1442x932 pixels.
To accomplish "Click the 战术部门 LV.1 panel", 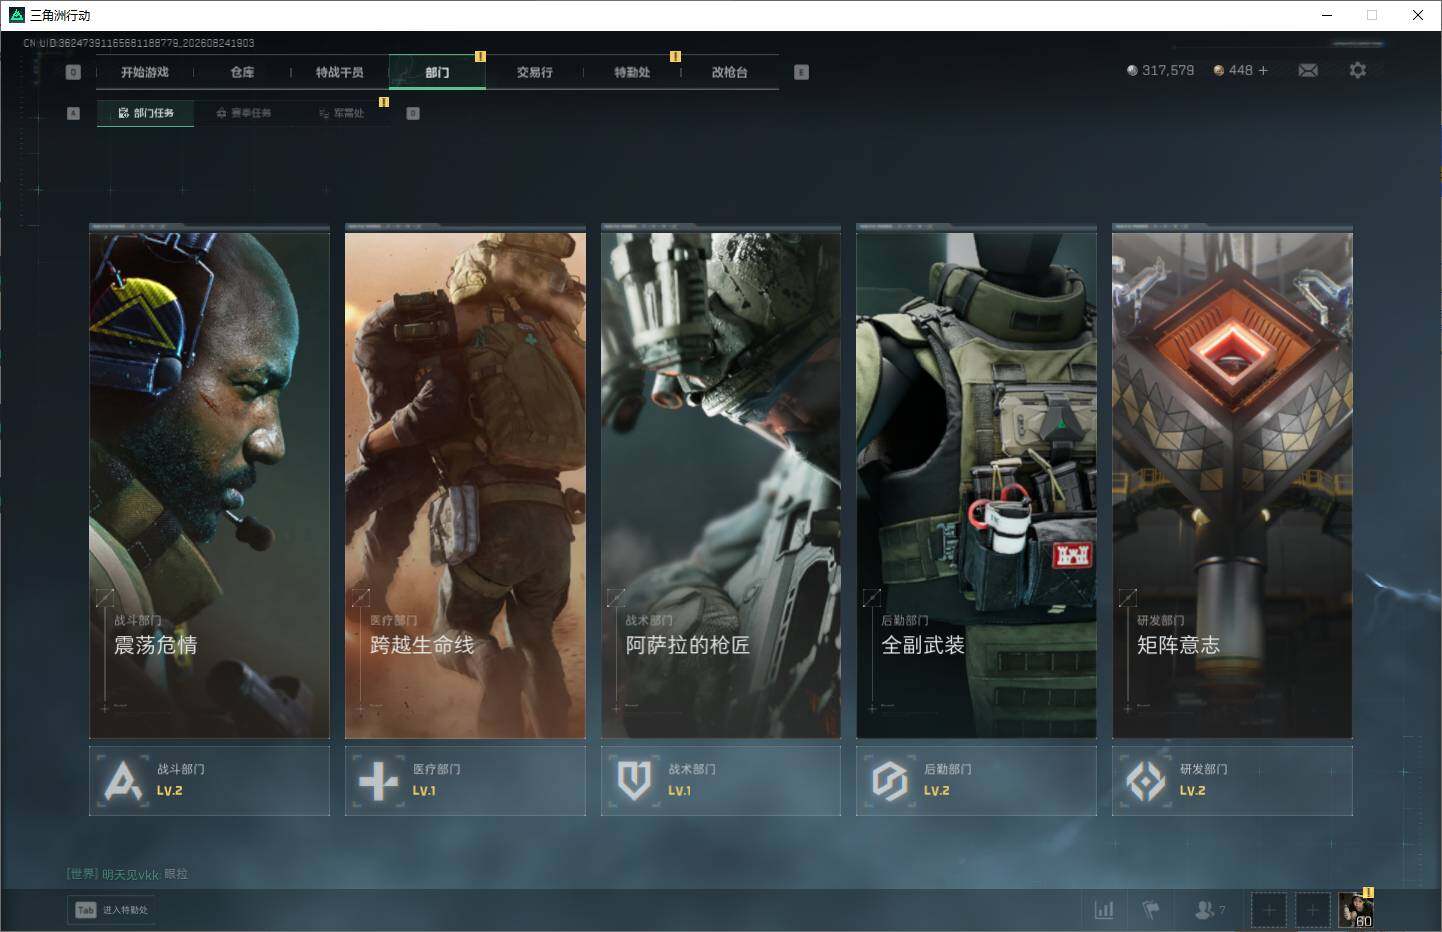I will tap(721, 781).
